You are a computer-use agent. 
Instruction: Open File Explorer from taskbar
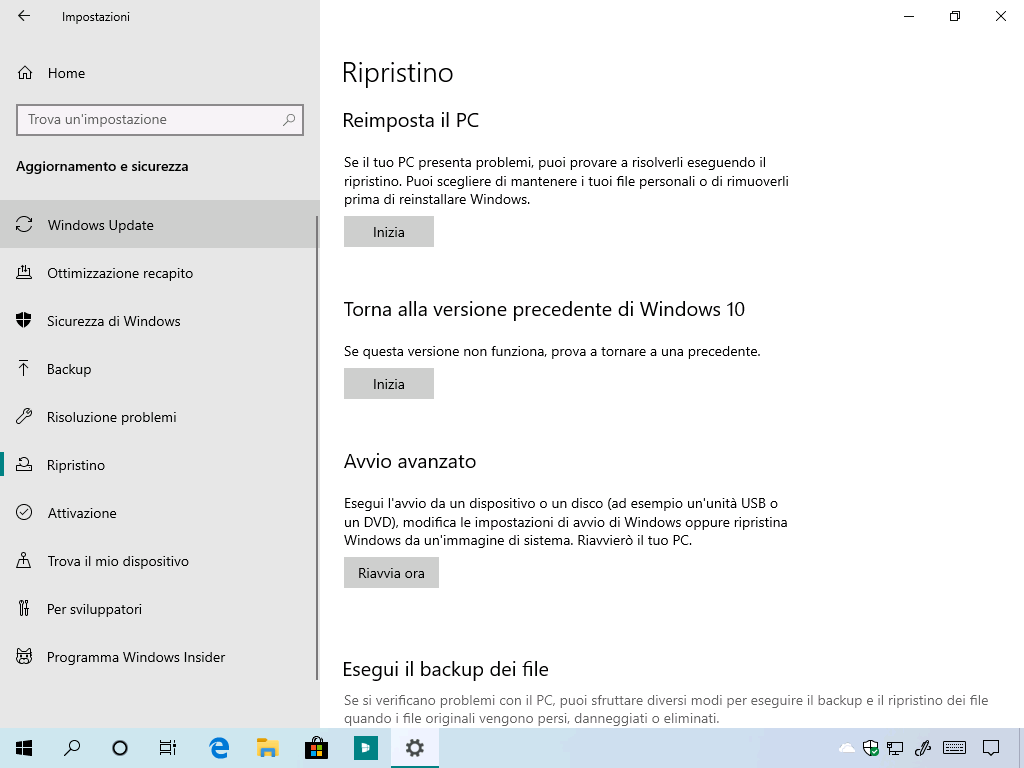pyautogui.click(x=268, y=748)
